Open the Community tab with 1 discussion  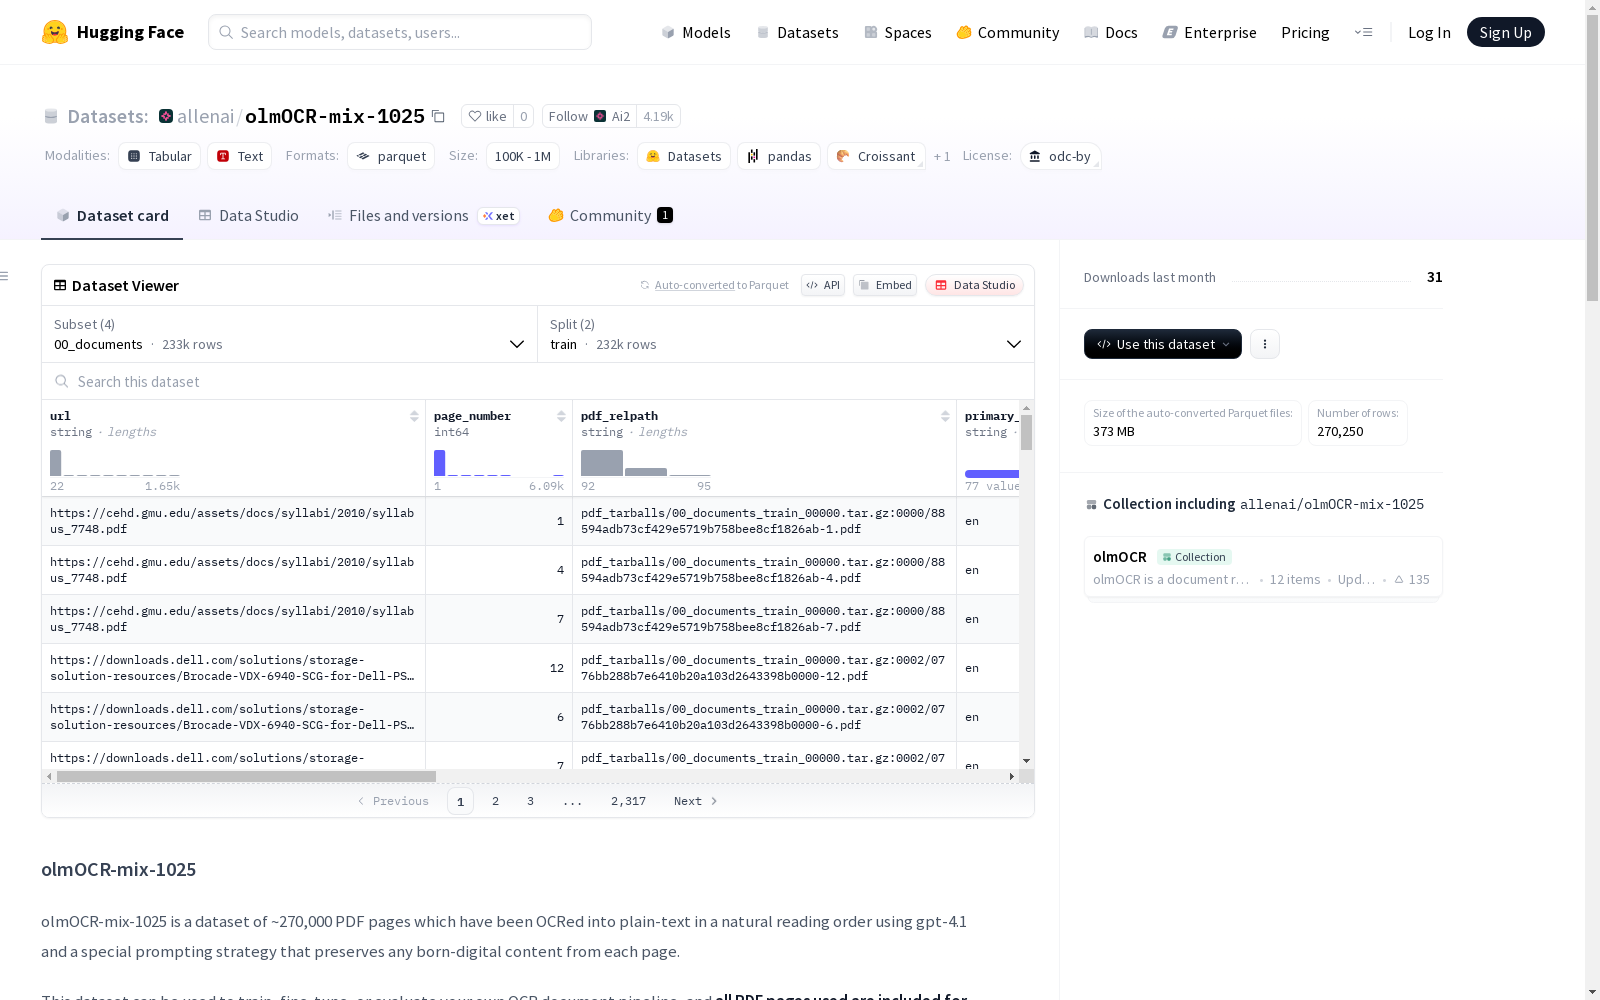coord(611,216)
